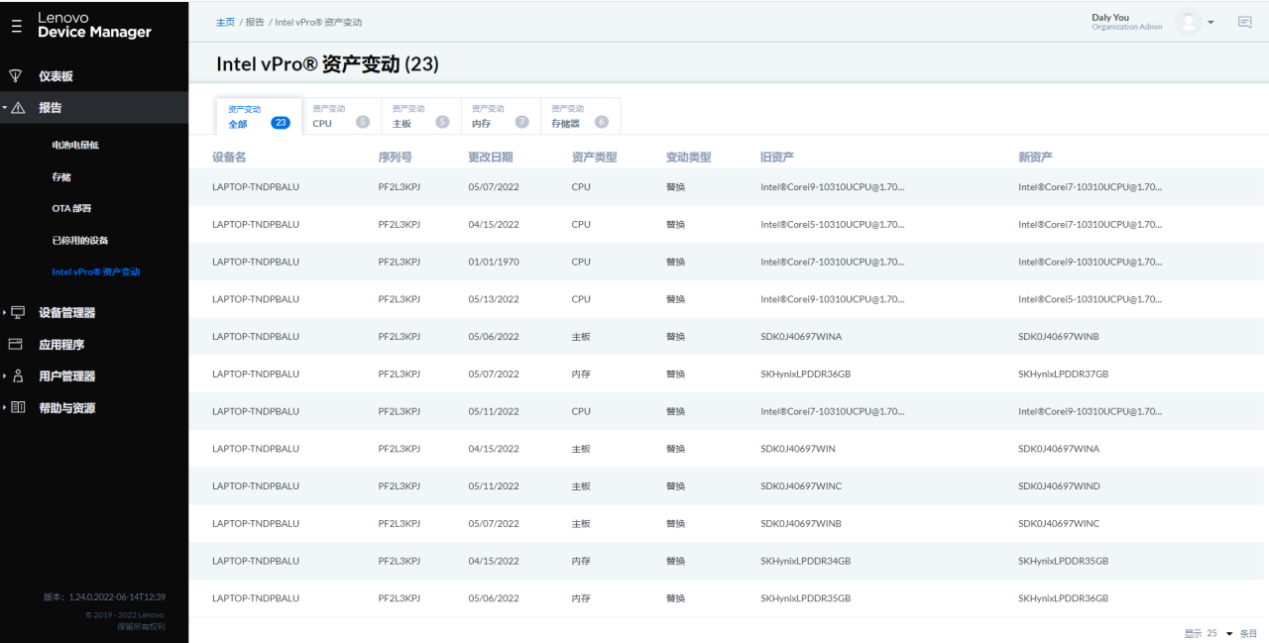Sort by the 设备名 column header
The image size is (1269, 643).
229,157
